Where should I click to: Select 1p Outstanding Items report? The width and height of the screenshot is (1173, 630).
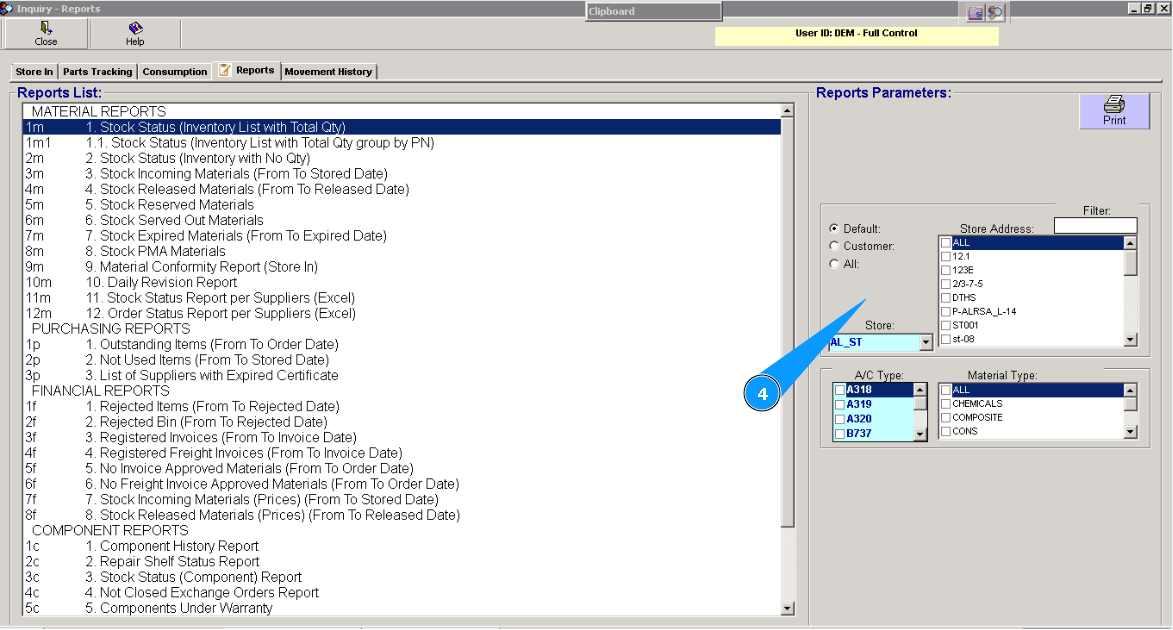402,345
